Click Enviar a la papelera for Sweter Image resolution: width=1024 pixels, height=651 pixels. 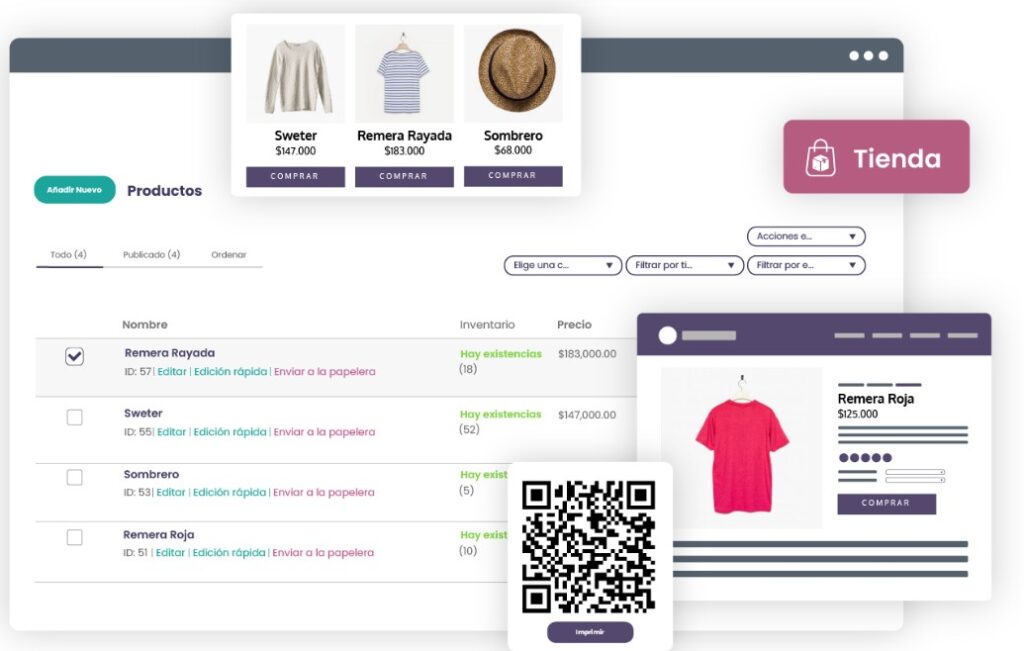(324, 432)
